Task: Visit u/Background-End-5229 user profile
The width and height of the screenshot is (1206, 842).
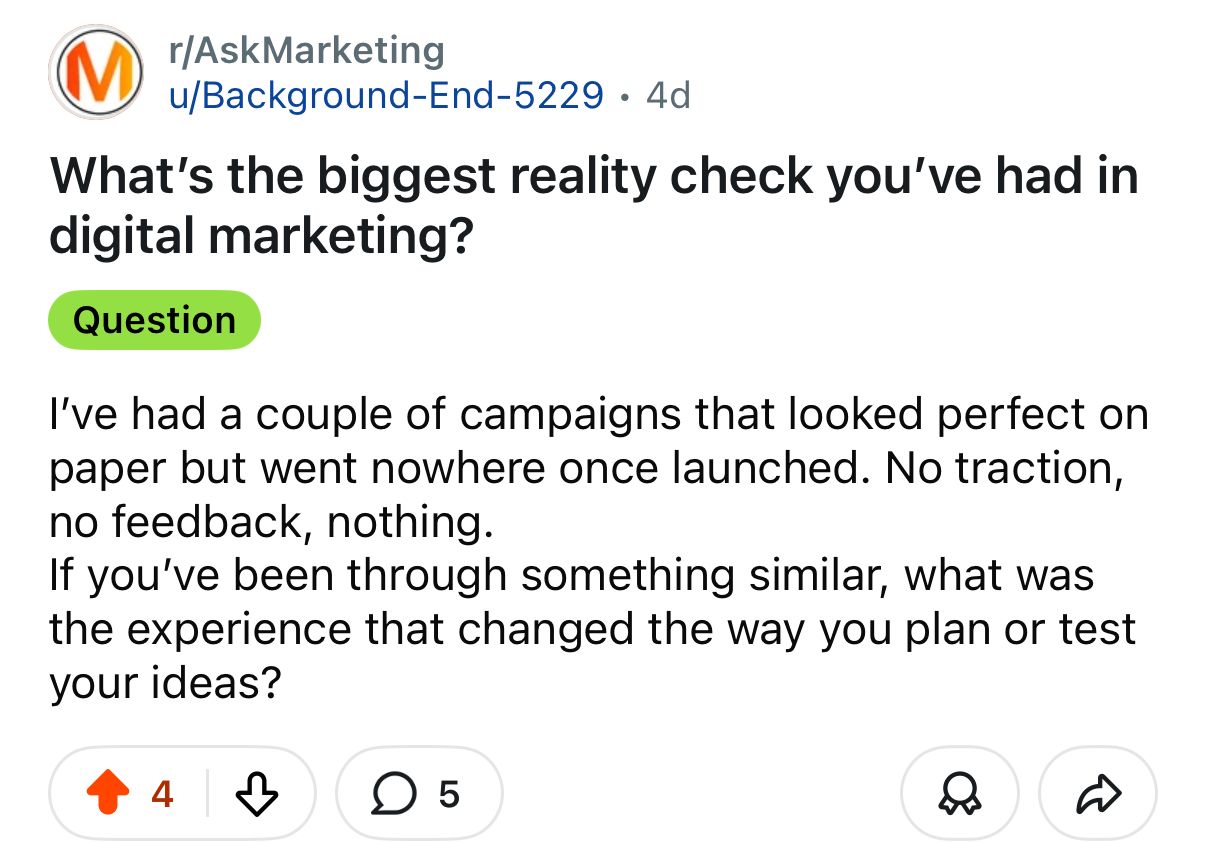Action: coord(384,95)
